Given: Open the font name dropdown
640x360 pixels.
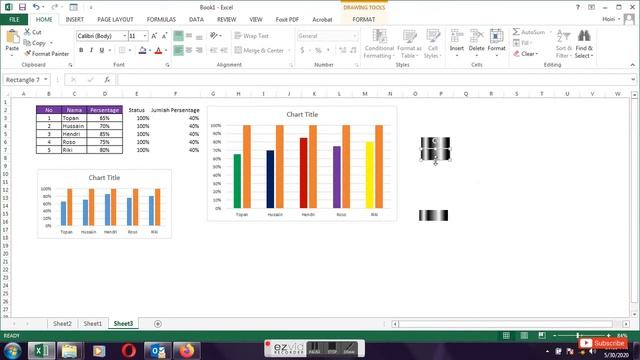Looking at the screenshot, I should (124, 36).
